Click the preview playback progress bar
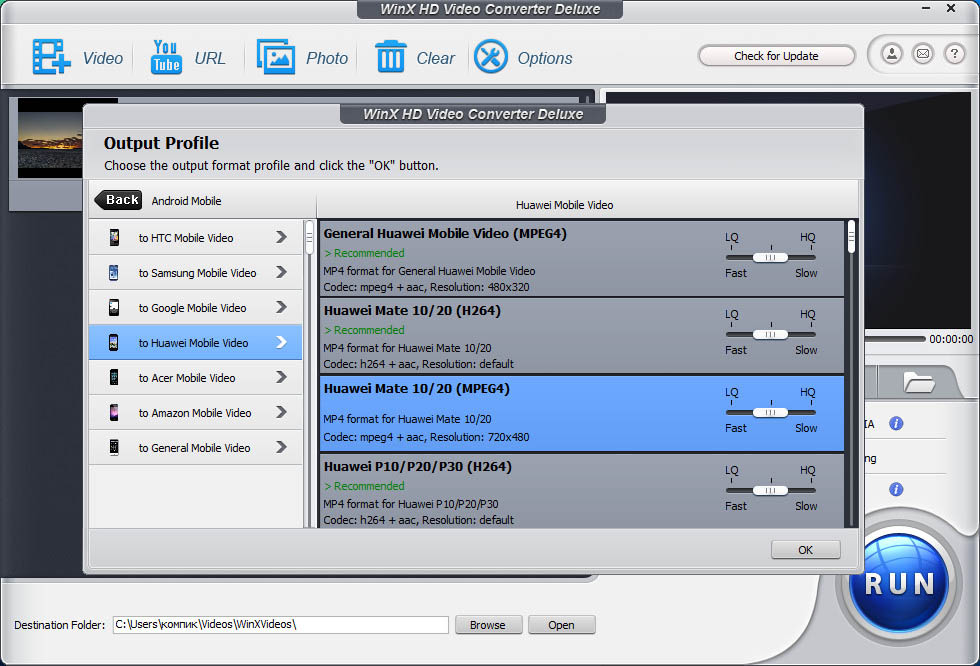This screenshot has height=666, width=980. point(894,339)
